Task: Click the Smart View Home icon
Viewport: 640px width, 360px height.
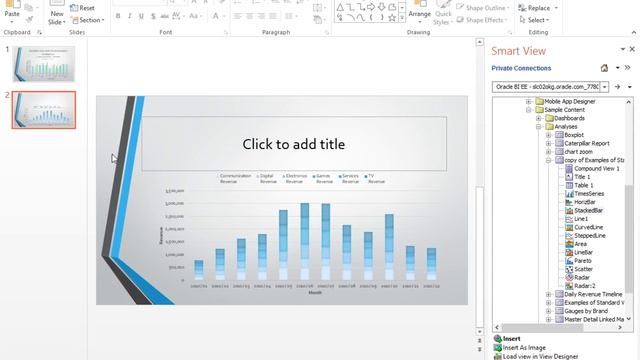Action: tap(604, 68)
